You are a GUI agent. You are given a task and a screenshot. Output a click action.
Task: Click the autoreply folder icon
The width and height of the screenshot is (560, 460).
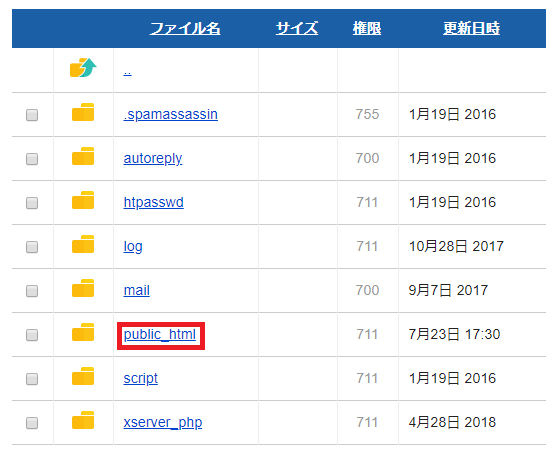click(83, 156)
